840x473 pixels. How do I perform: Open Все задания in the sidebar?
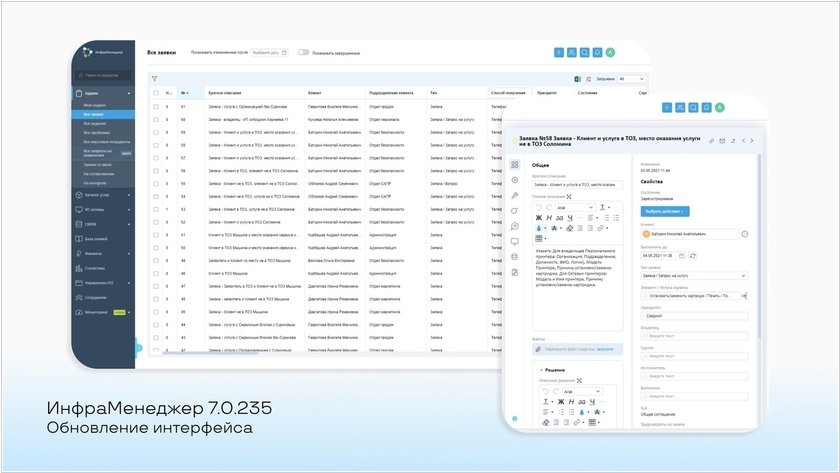[x=94, y=124]
